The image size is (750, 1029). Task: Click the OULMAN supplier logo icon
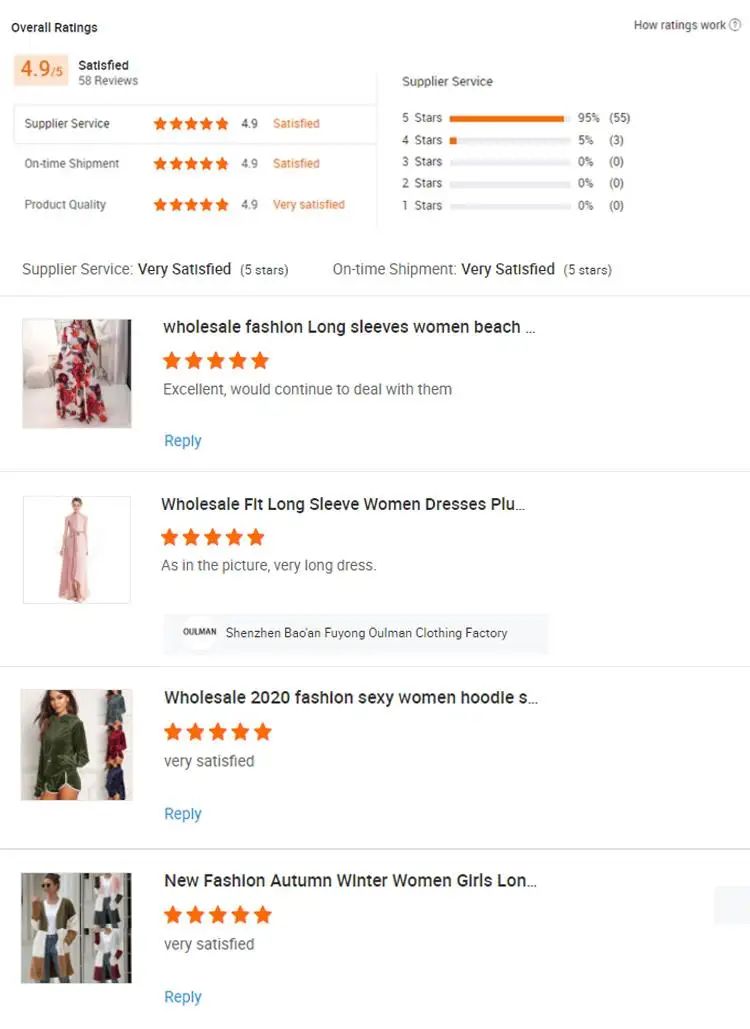tap(200, 633)
